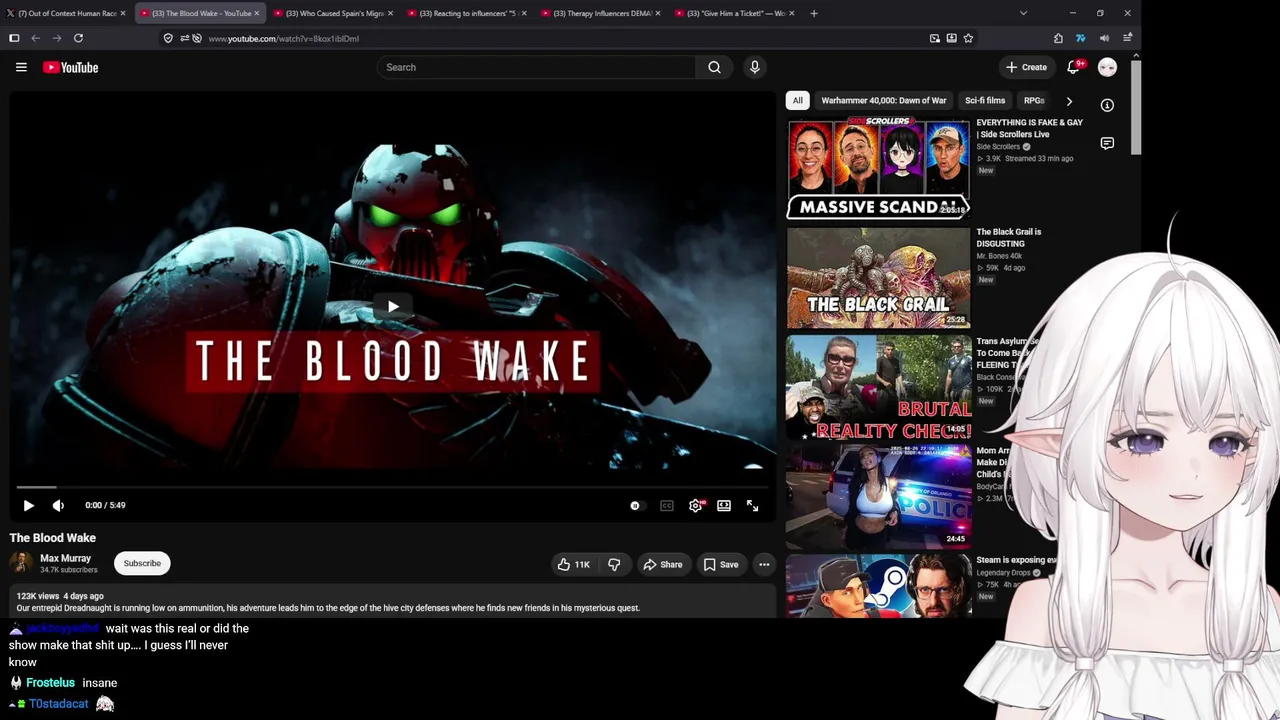The width and height of the screenshot is (1280, 720).
Task: Switch the player to theater mode
Action: coord(724,506)
